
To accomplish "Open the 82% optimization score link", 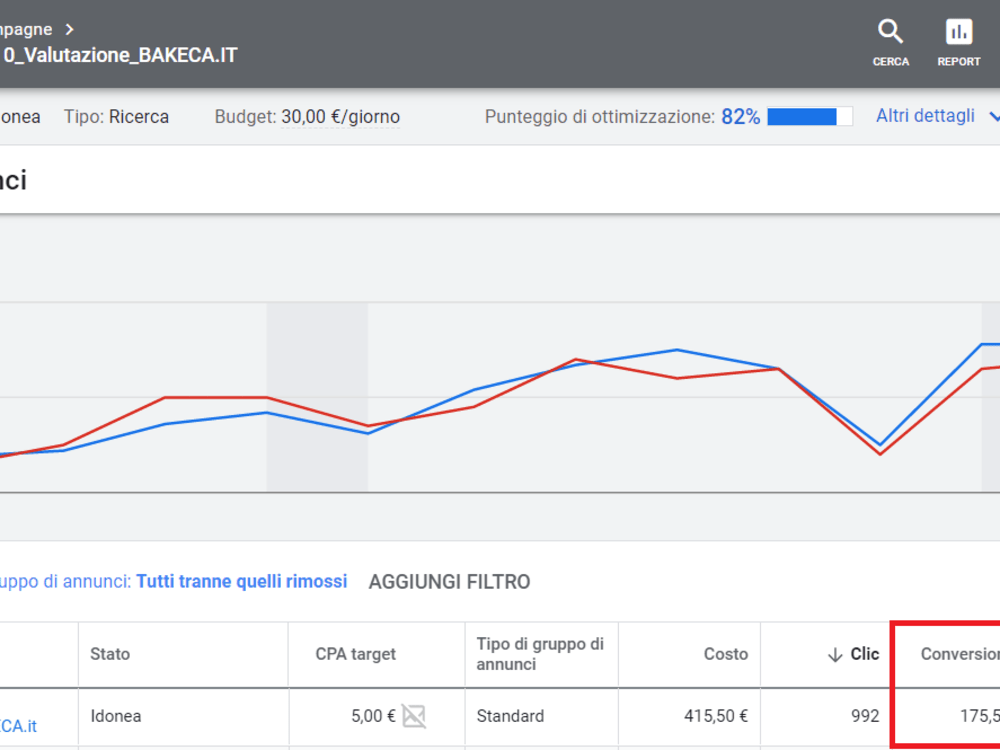I will pos(740,117).
